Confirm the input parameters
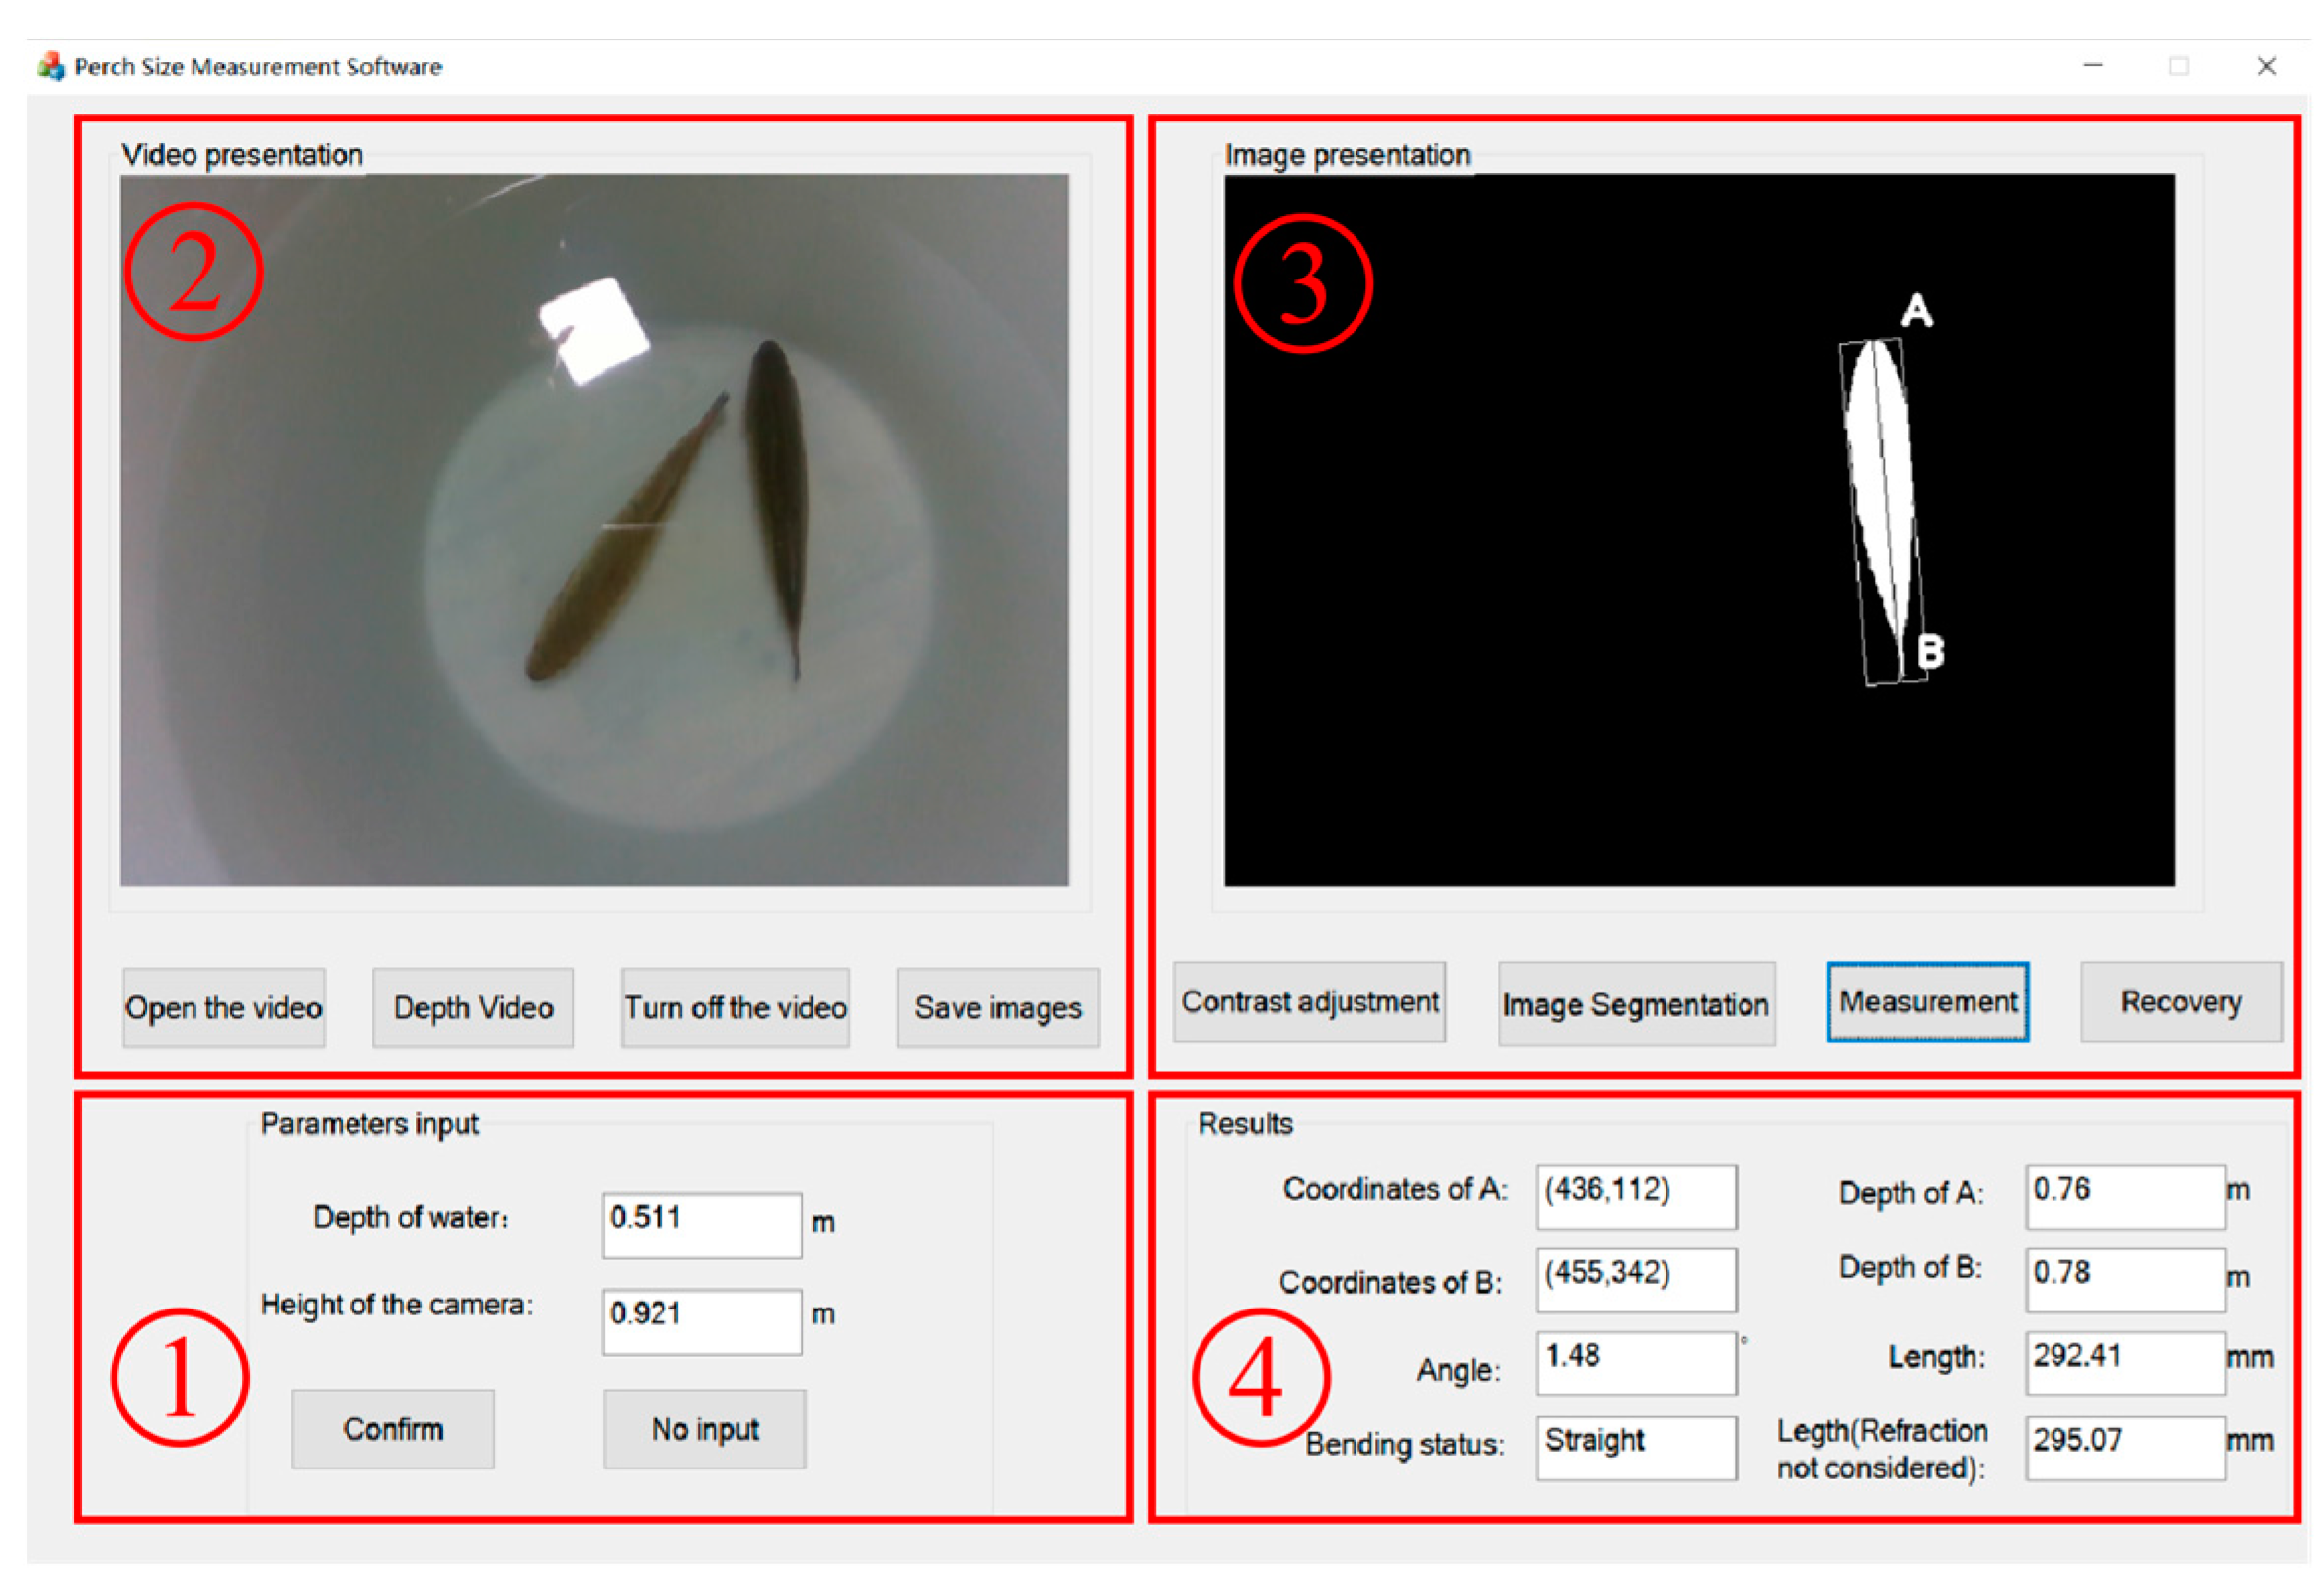This screenshot has width=2324, height=1587. coord(393,1429)
